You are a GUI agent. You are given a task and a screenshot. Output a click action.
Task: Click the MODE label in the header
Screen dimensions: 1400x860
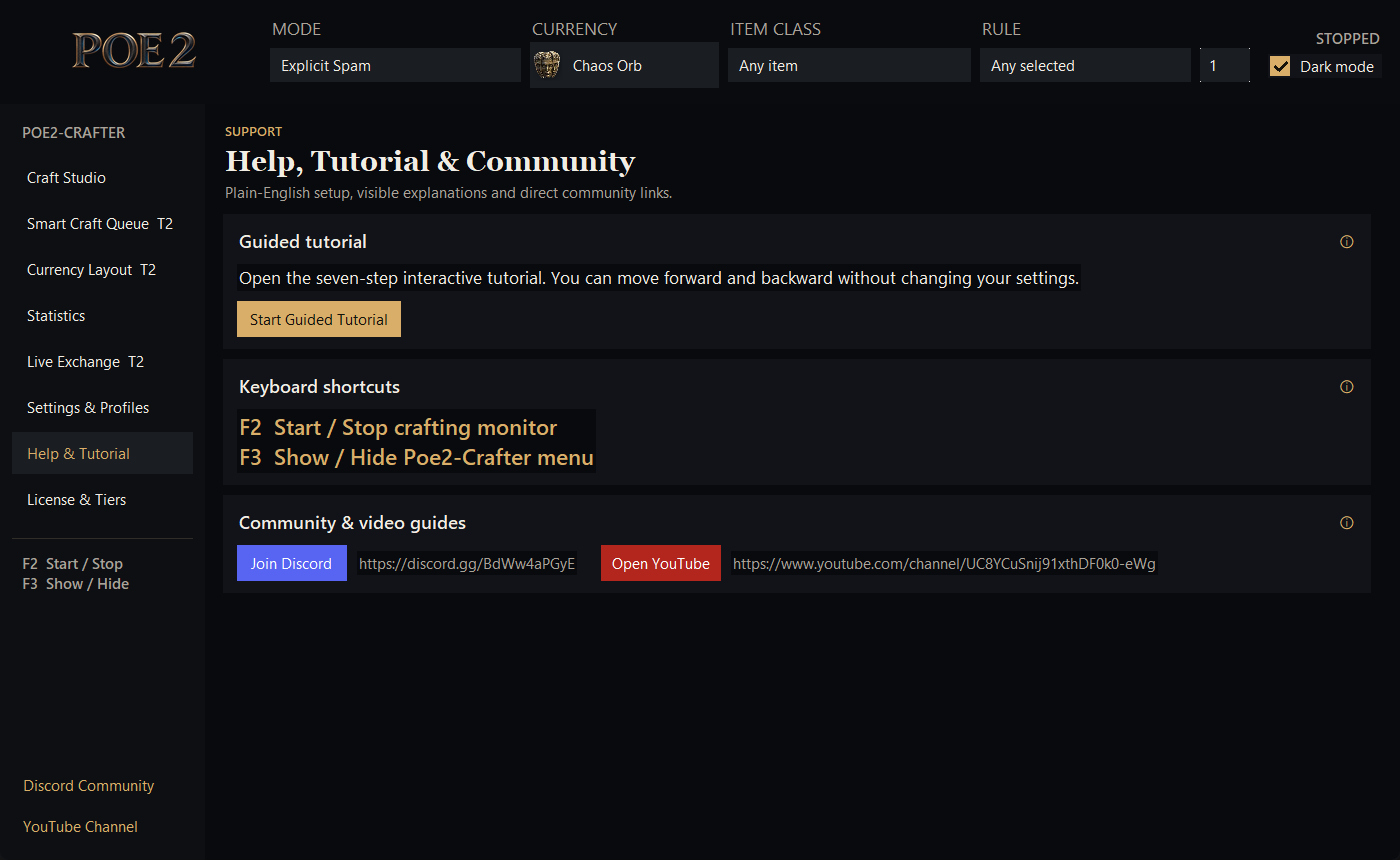tap(297, 30)
